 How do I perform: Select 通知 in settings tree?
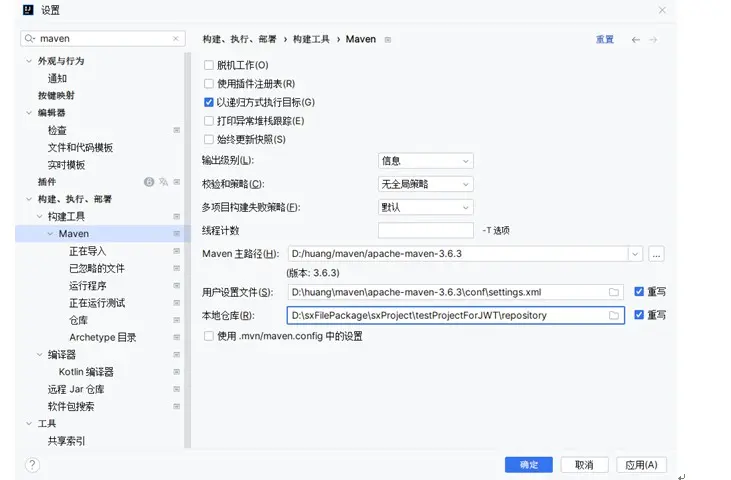(57, 78)
